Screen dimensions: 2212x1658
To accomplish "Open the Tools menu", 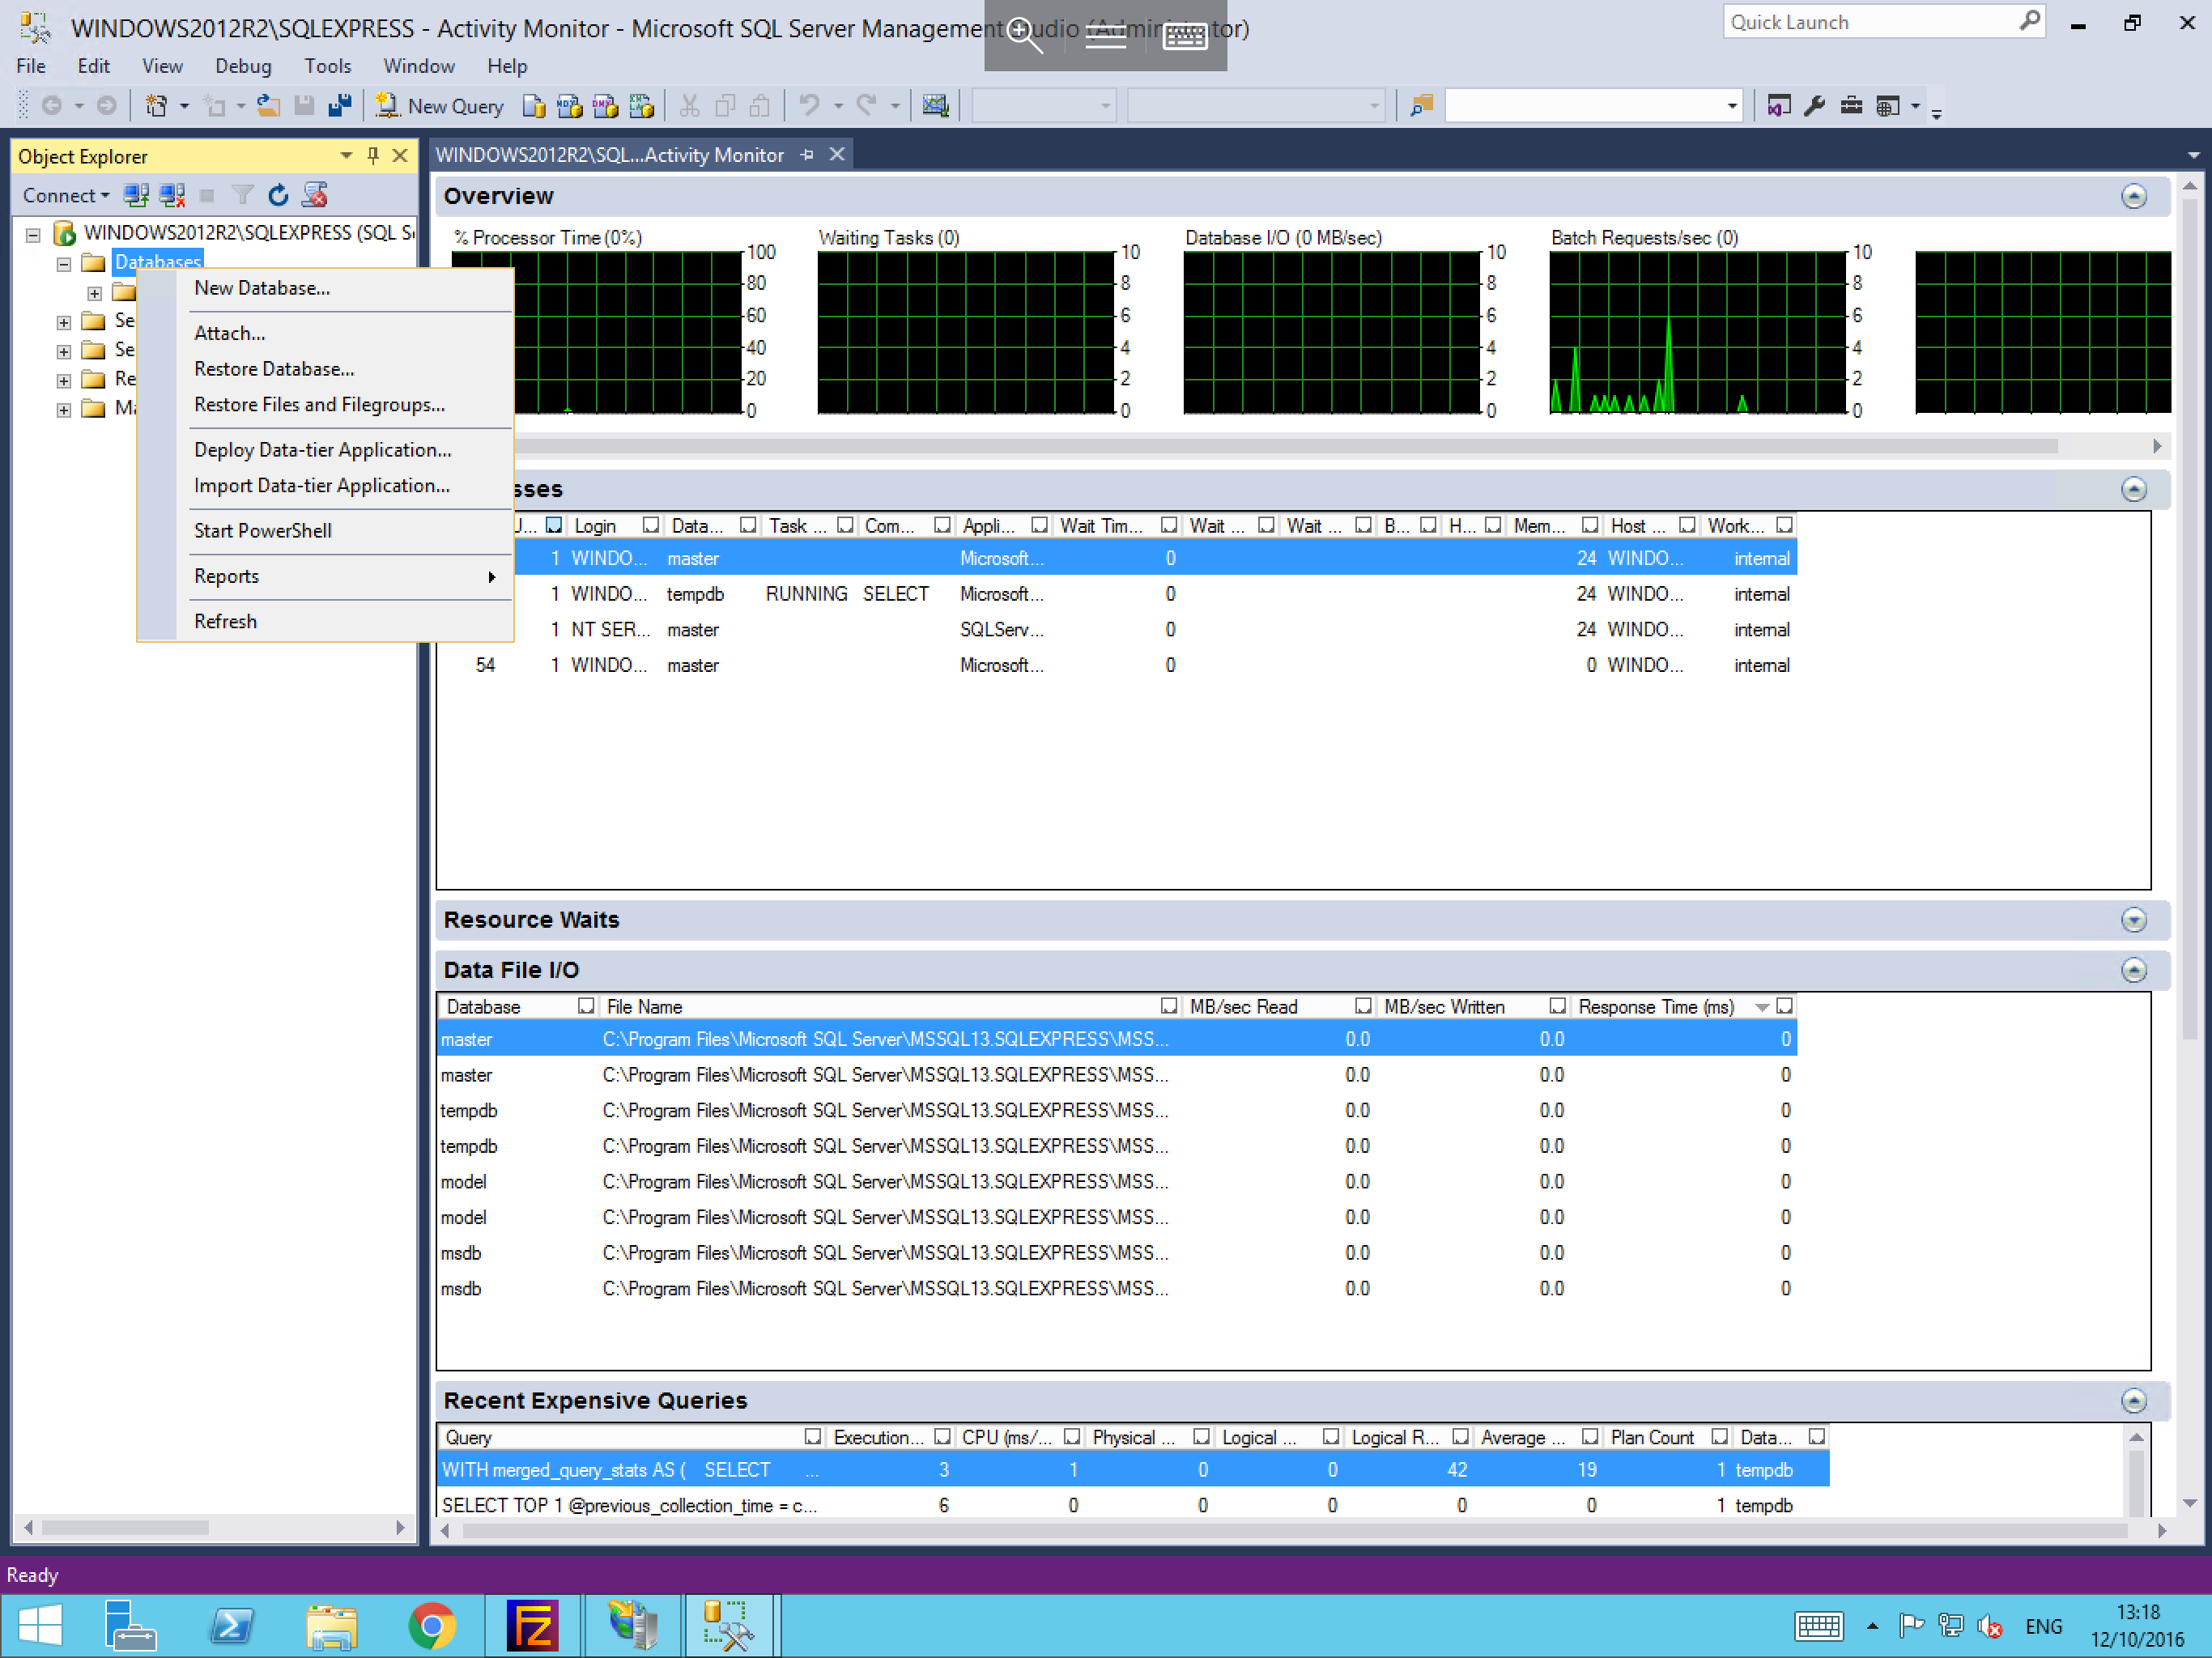I will (x=327, y=67).
